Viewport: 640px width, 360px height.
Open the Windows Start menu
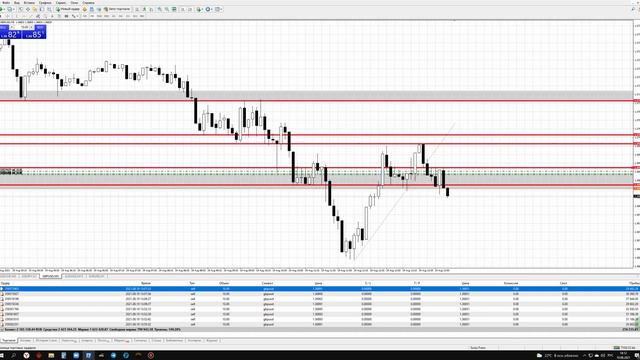[x=2, y=356]
